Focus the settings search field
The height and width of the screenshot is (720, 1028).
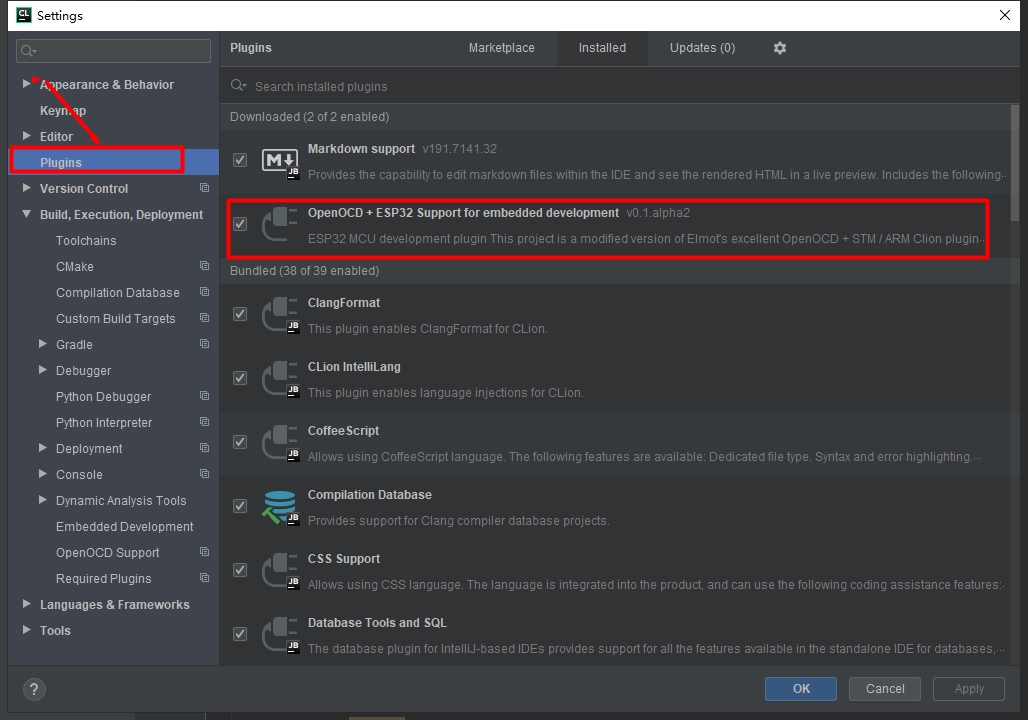[113, 51]
